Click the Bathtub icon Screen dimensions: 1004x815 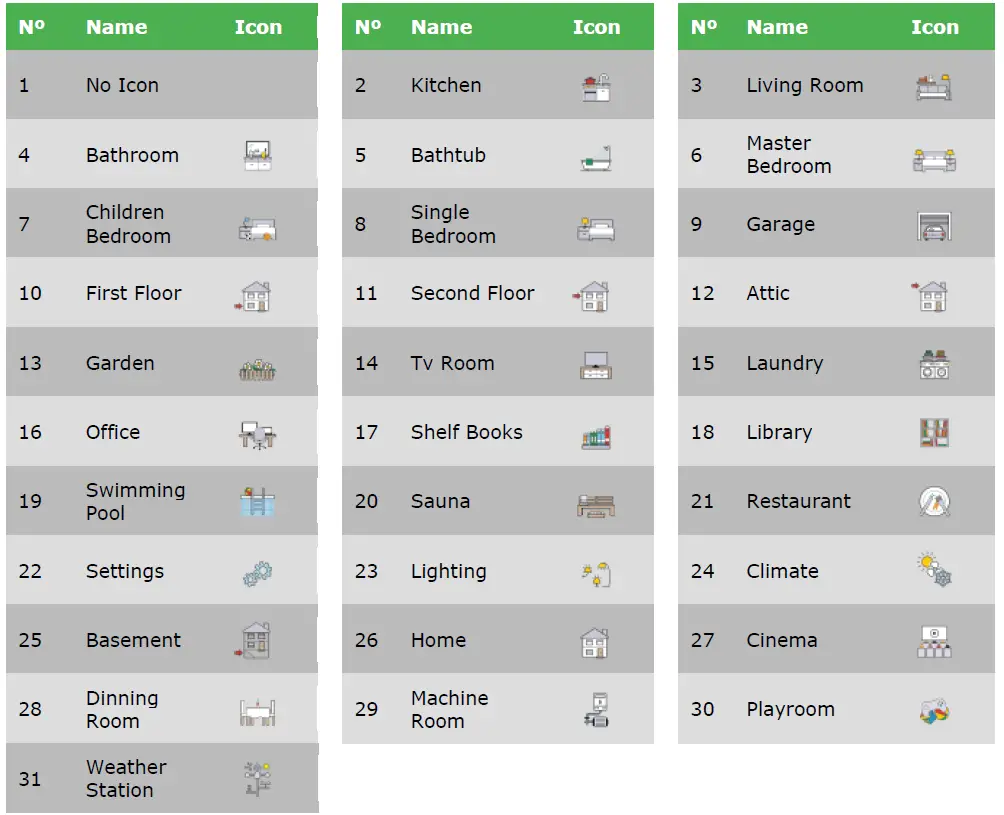tap(596, 158)
